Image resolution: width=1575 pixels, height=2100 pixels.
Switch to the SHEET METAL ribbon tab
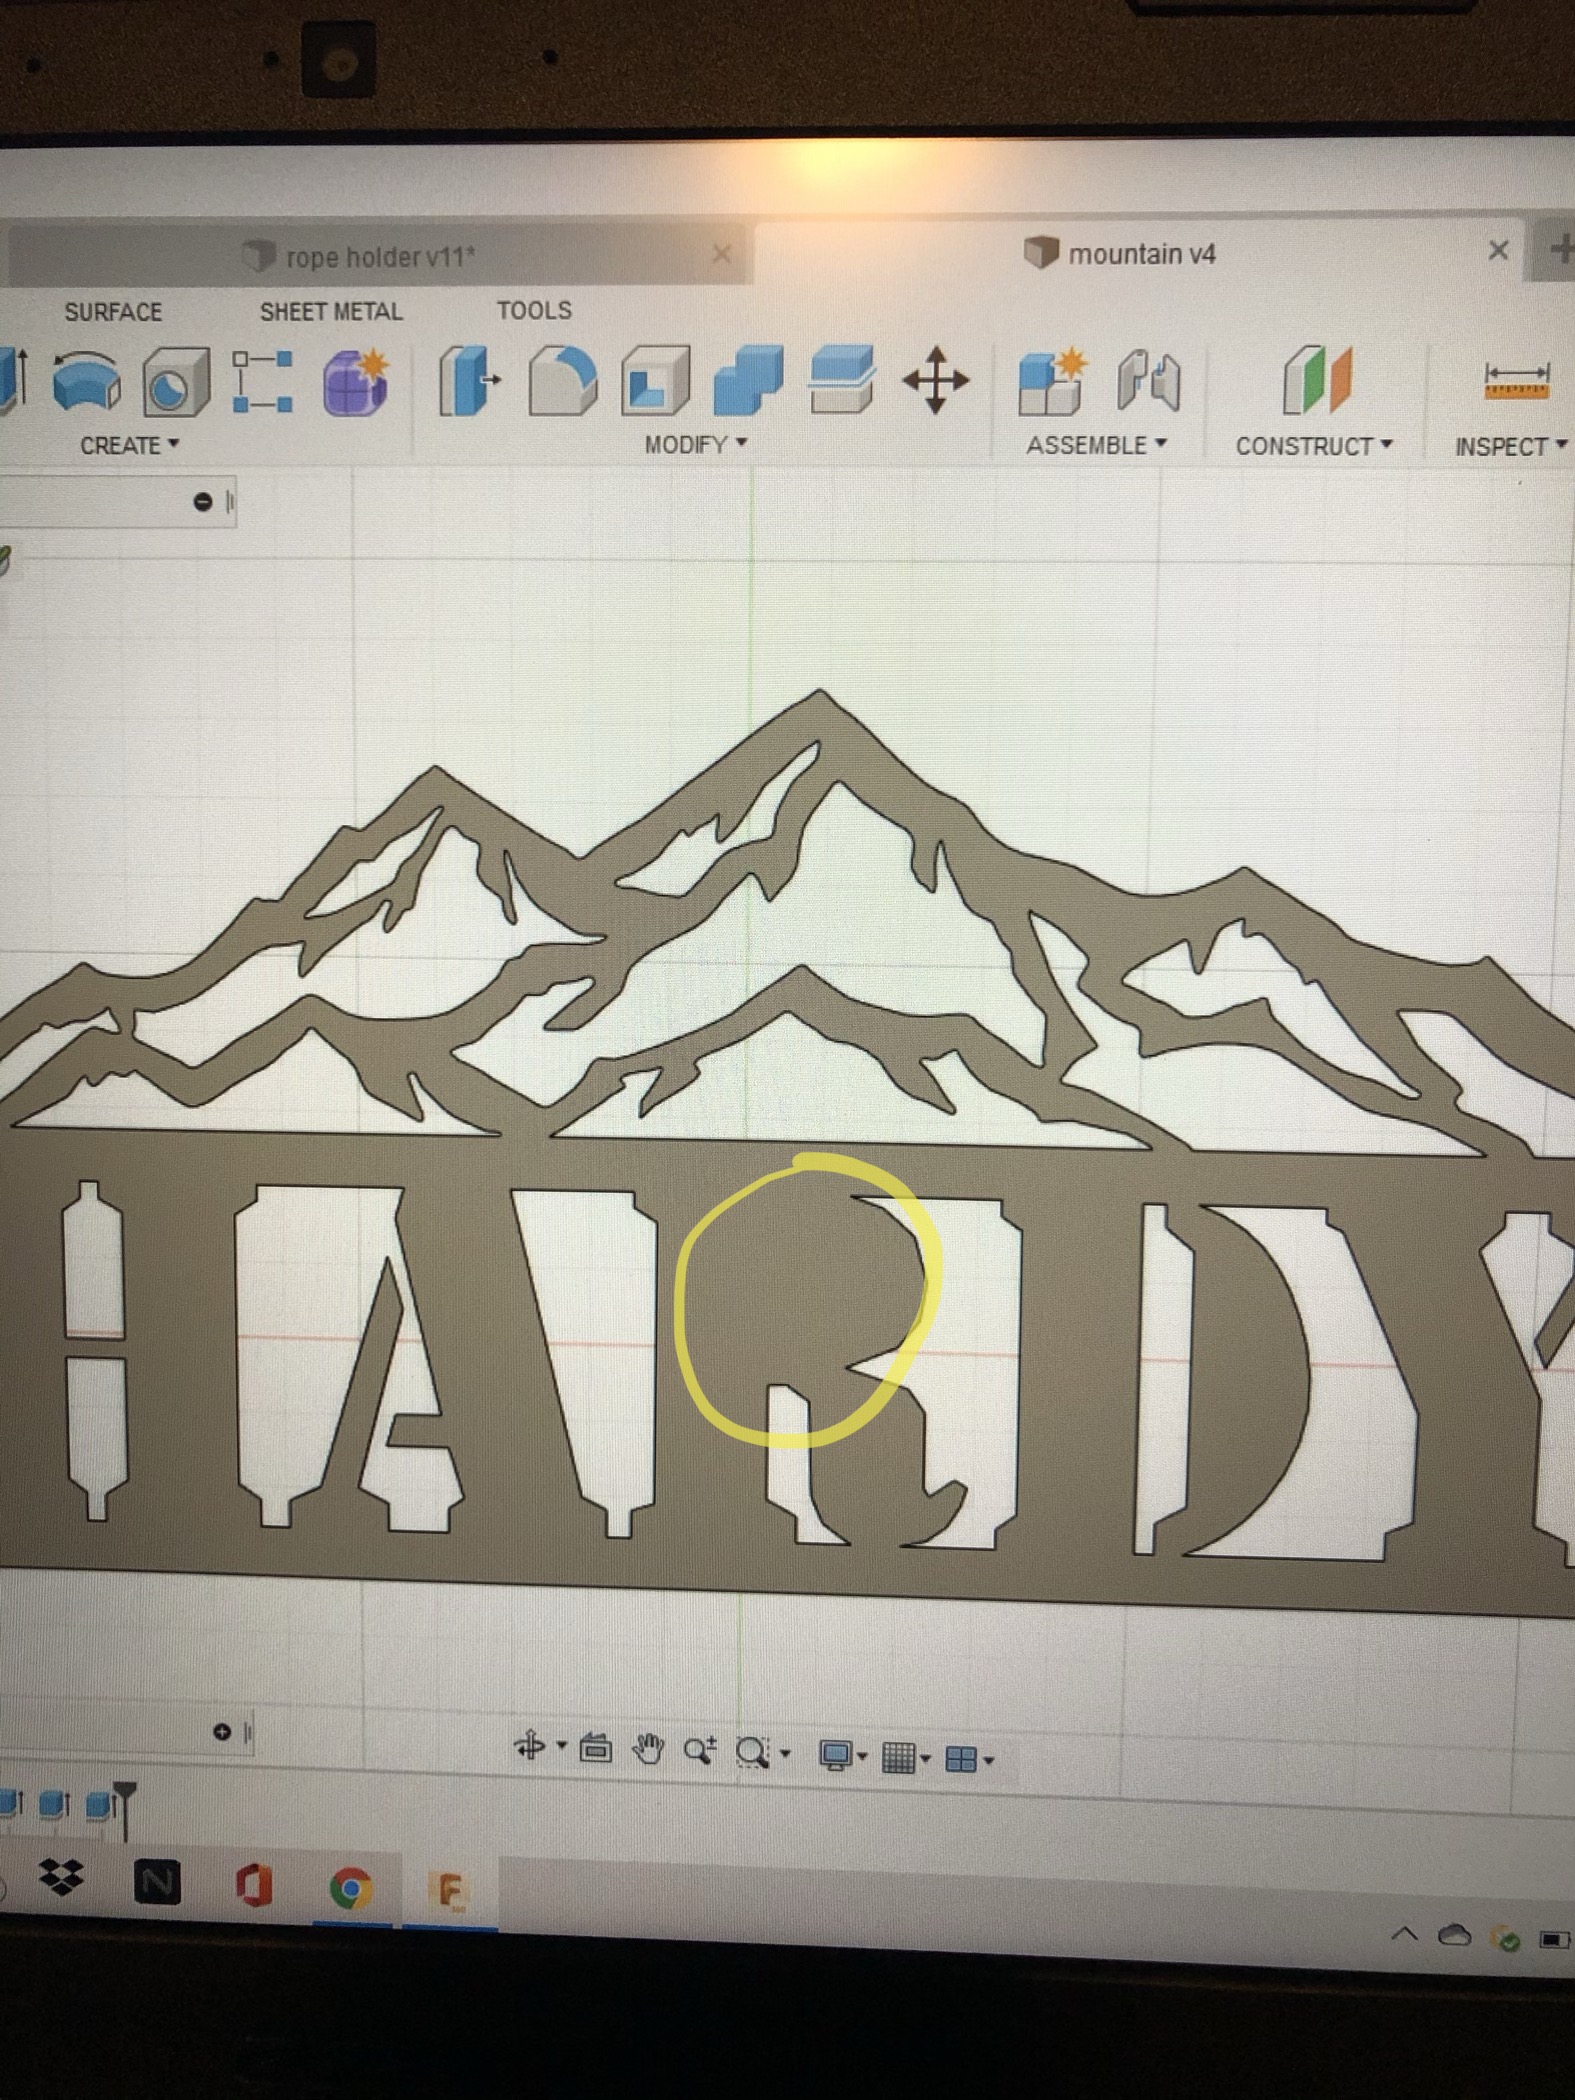[x=331, y=312]
